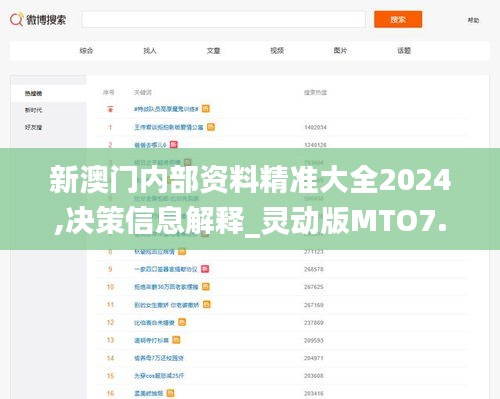Click the search heat value on the rank 13 row
Screen dimensions: 500x399
pyautogui.click(x=314, y=341)
